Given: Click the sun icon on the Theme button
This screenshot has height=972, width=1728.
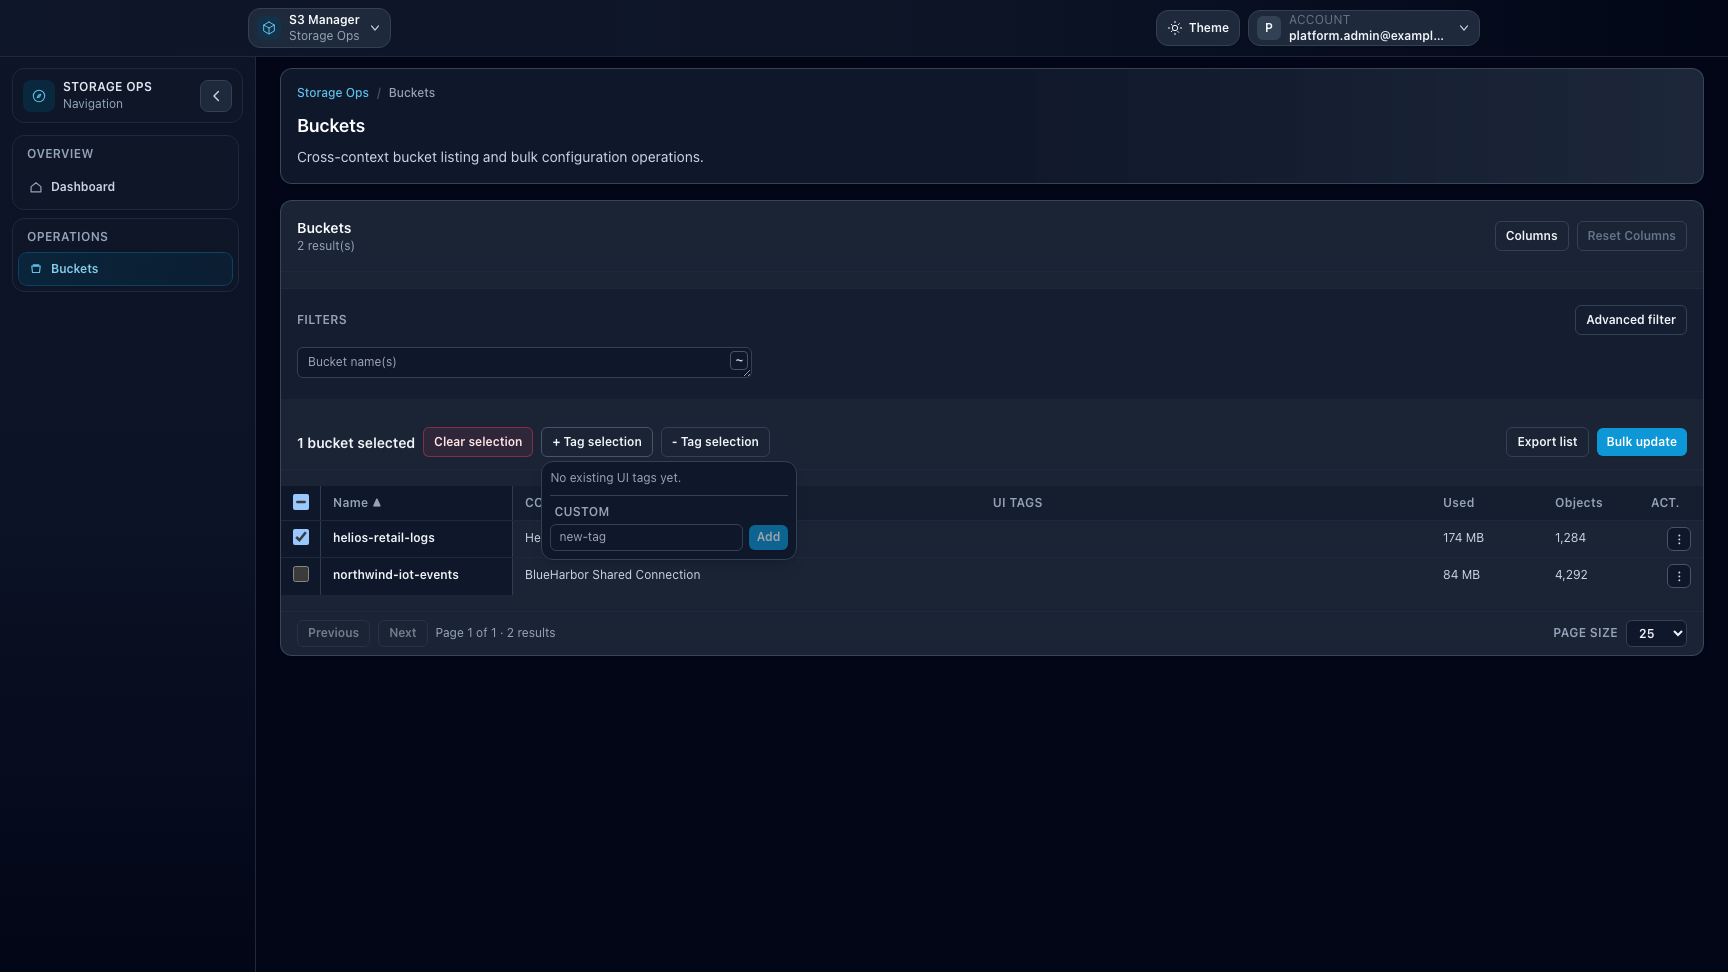Looking at the screenshot, I should (1174, 27).
